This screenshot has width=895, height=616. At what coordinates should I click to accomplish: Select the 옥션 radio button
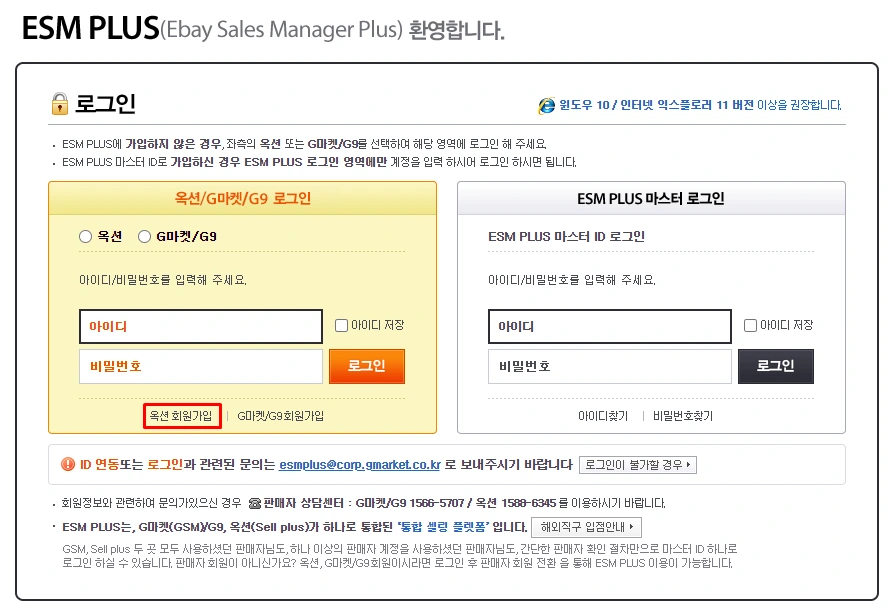coord(85,236)
